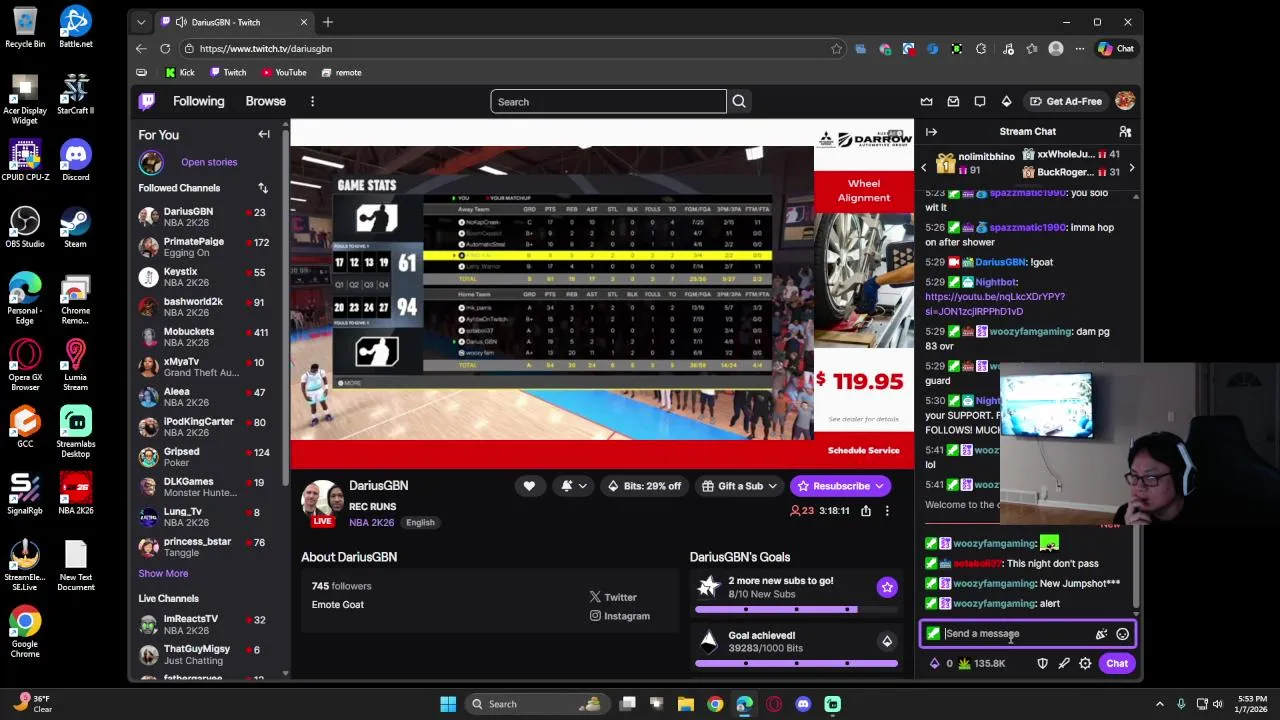
Task: Click the 39283/1000 Bits progress bar
Action: point(796,663)
